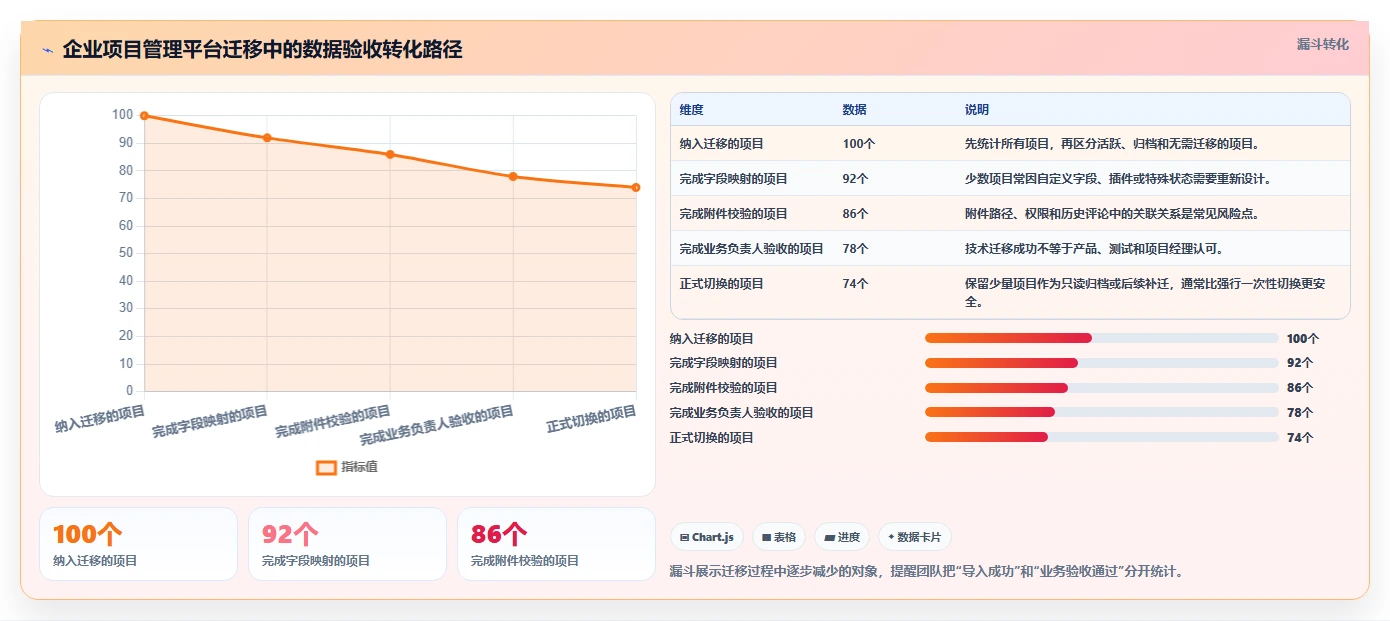Click the progress bar for 完成附件校验的项目
This screenshot has width=1390, height=621.
point(1102,388)
